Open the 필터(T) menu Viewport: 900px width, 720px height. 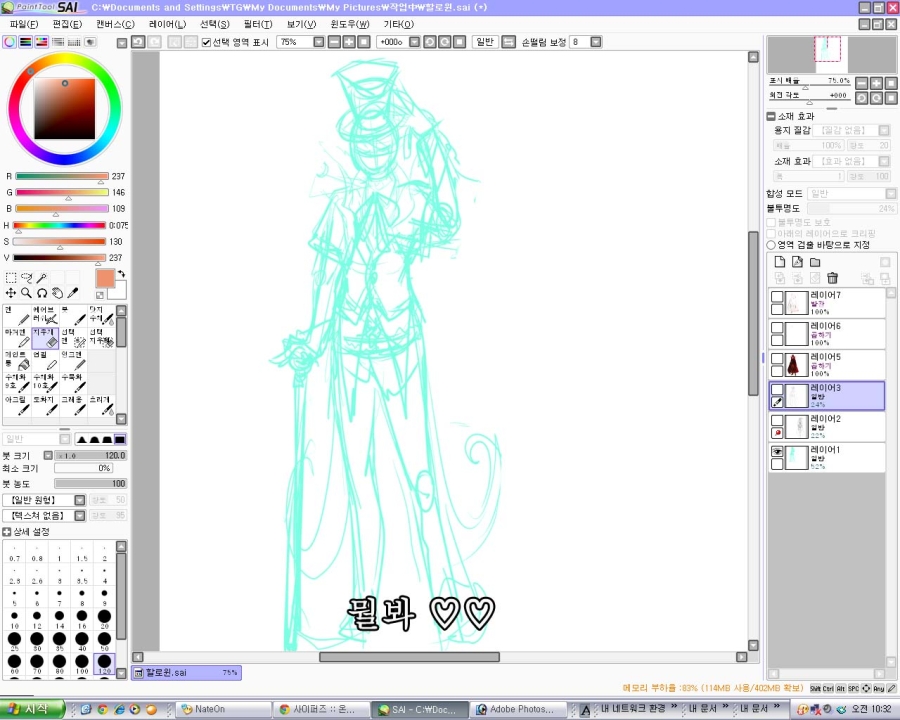257,24
